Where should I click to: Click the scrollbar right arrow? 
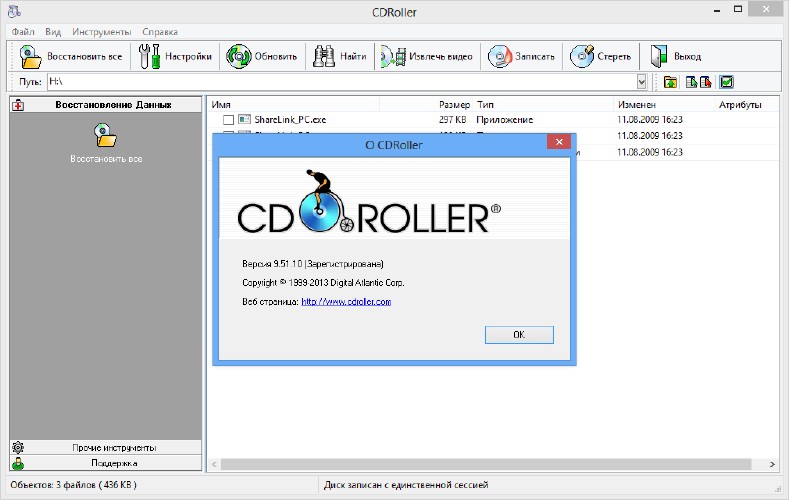coord(772,464)
